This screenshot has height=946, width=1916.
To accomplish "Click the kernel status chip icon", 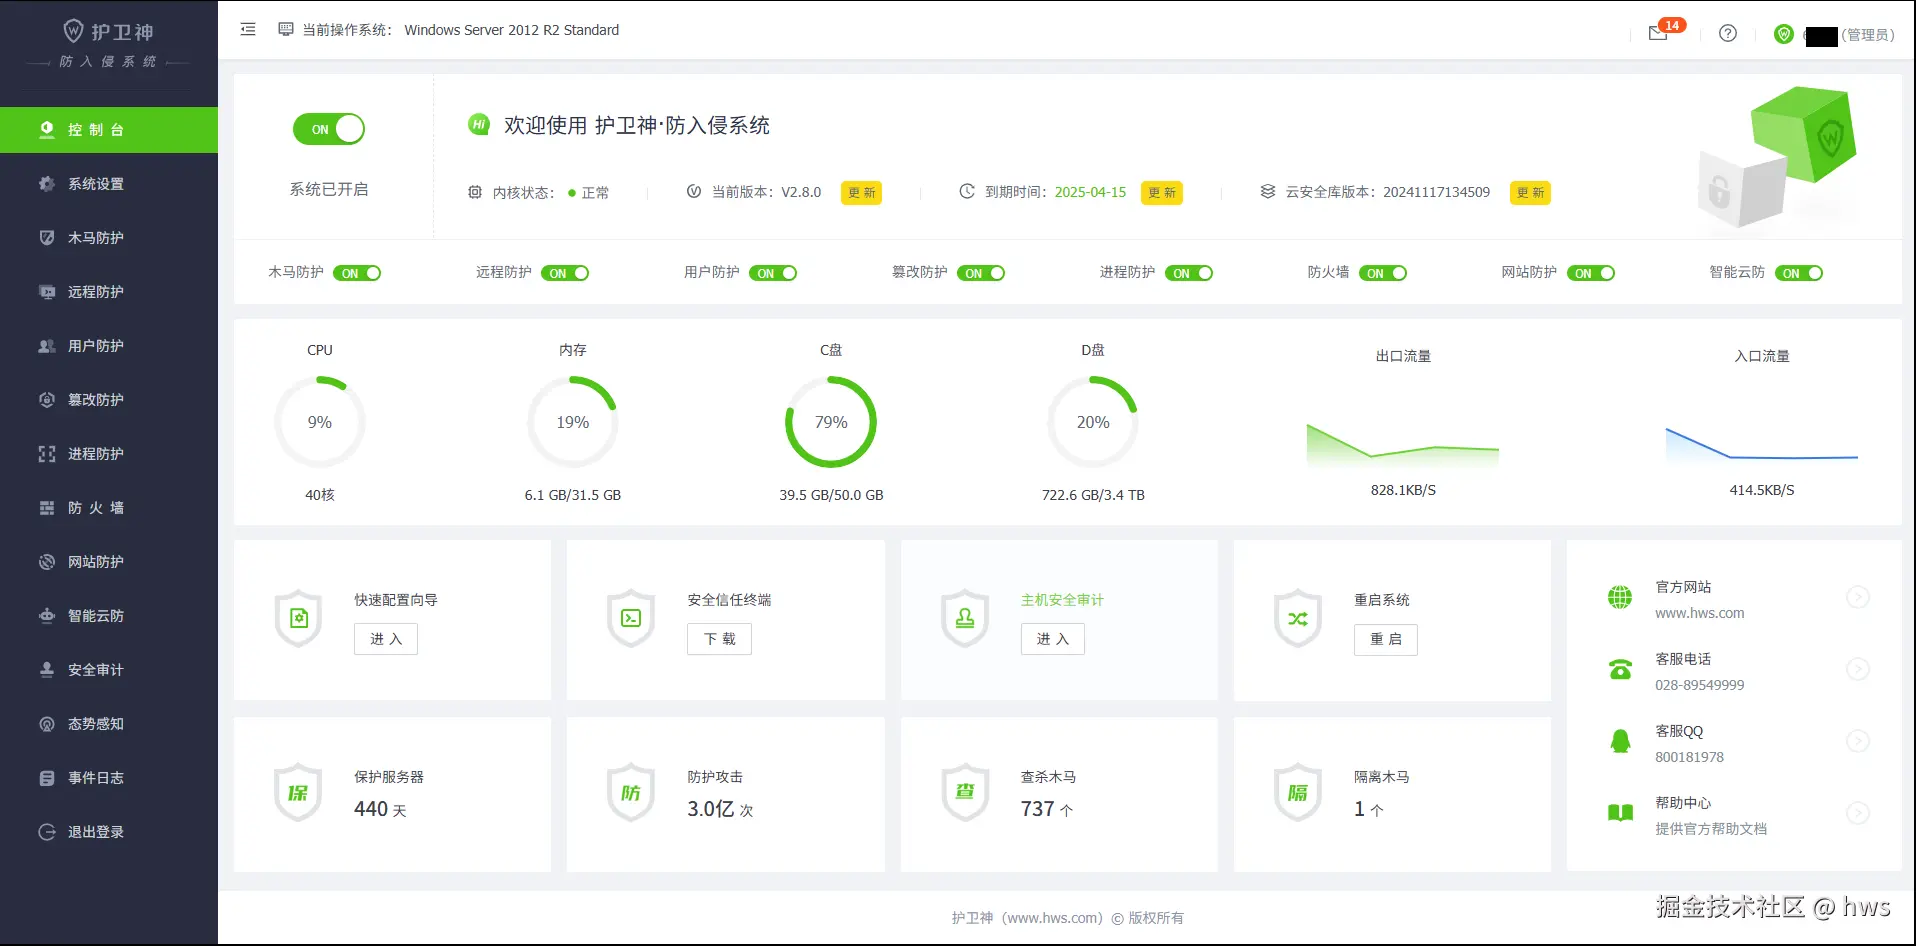I will (475, 192).
